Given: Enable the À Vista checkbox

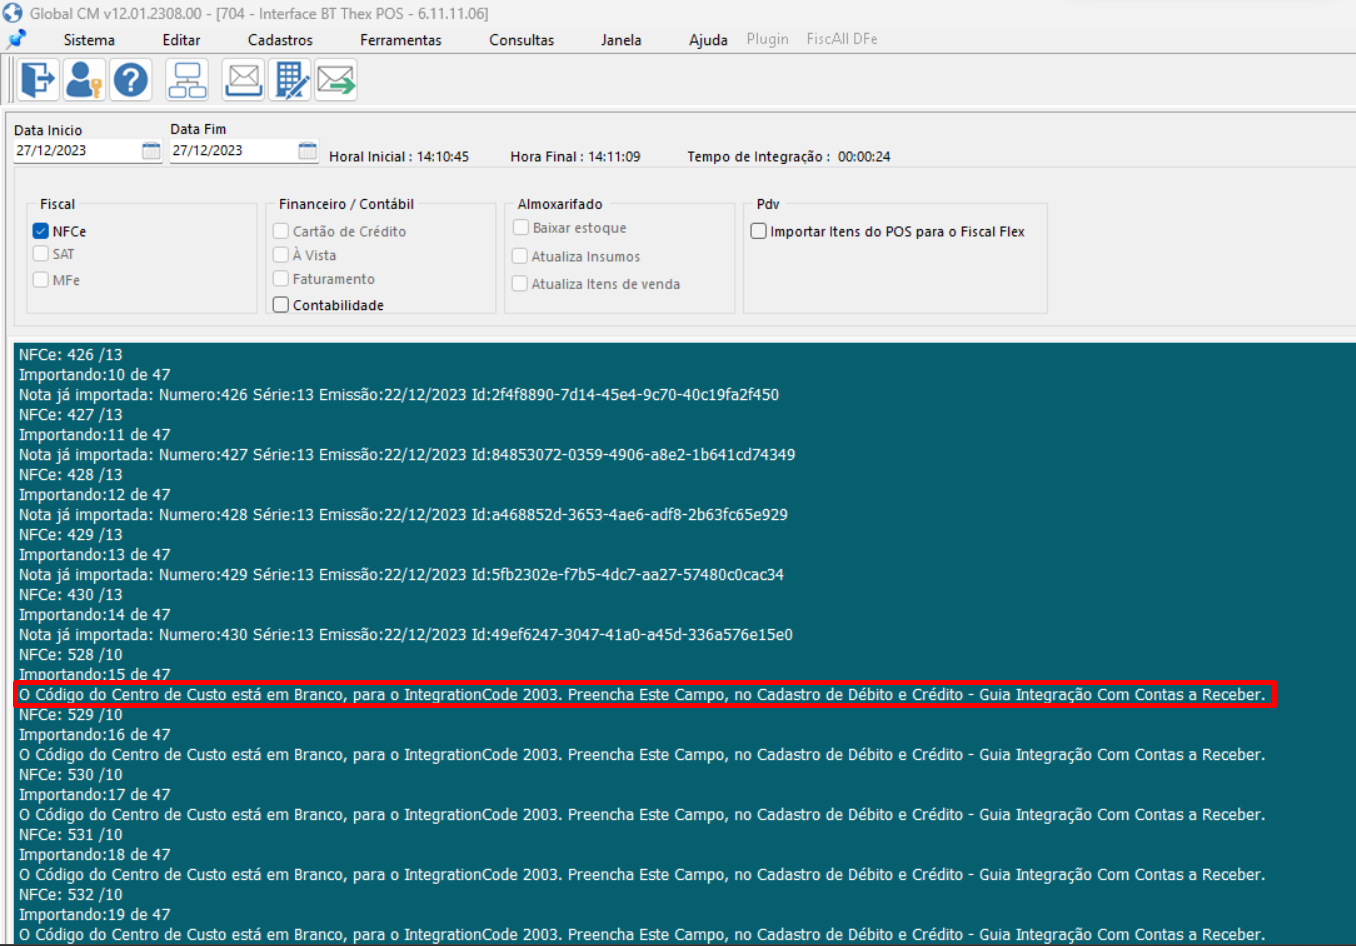Looking at the screenshot, I should [281, 255].
